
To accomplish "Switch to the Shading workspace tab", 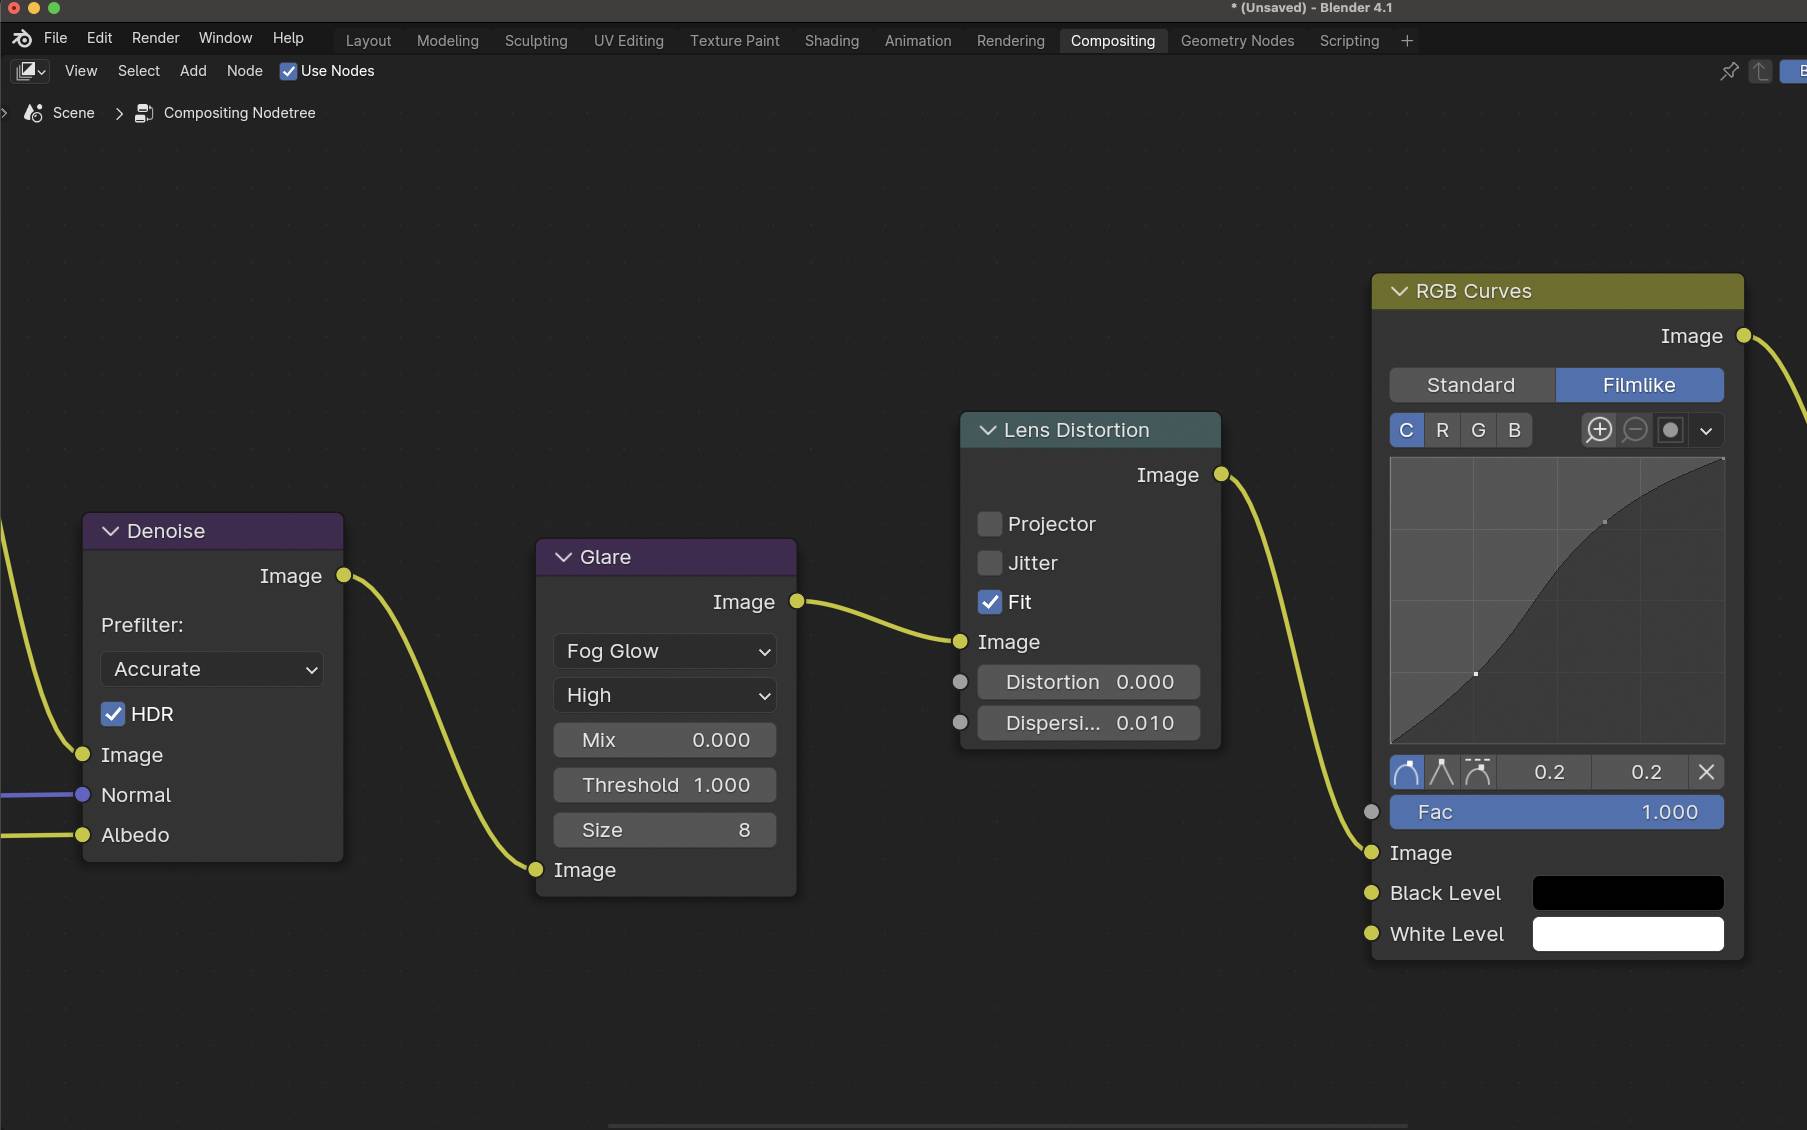I will coord(832,41).
